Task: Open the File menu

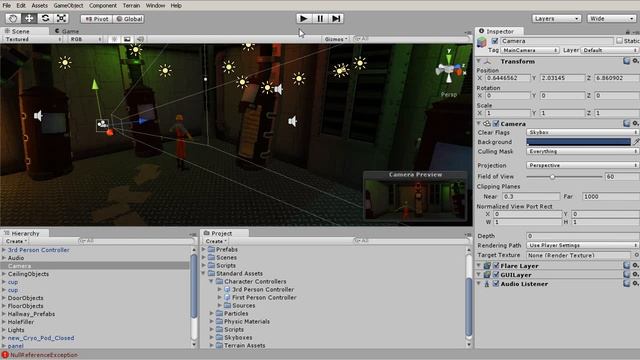Action: click(x=6, y=5)
